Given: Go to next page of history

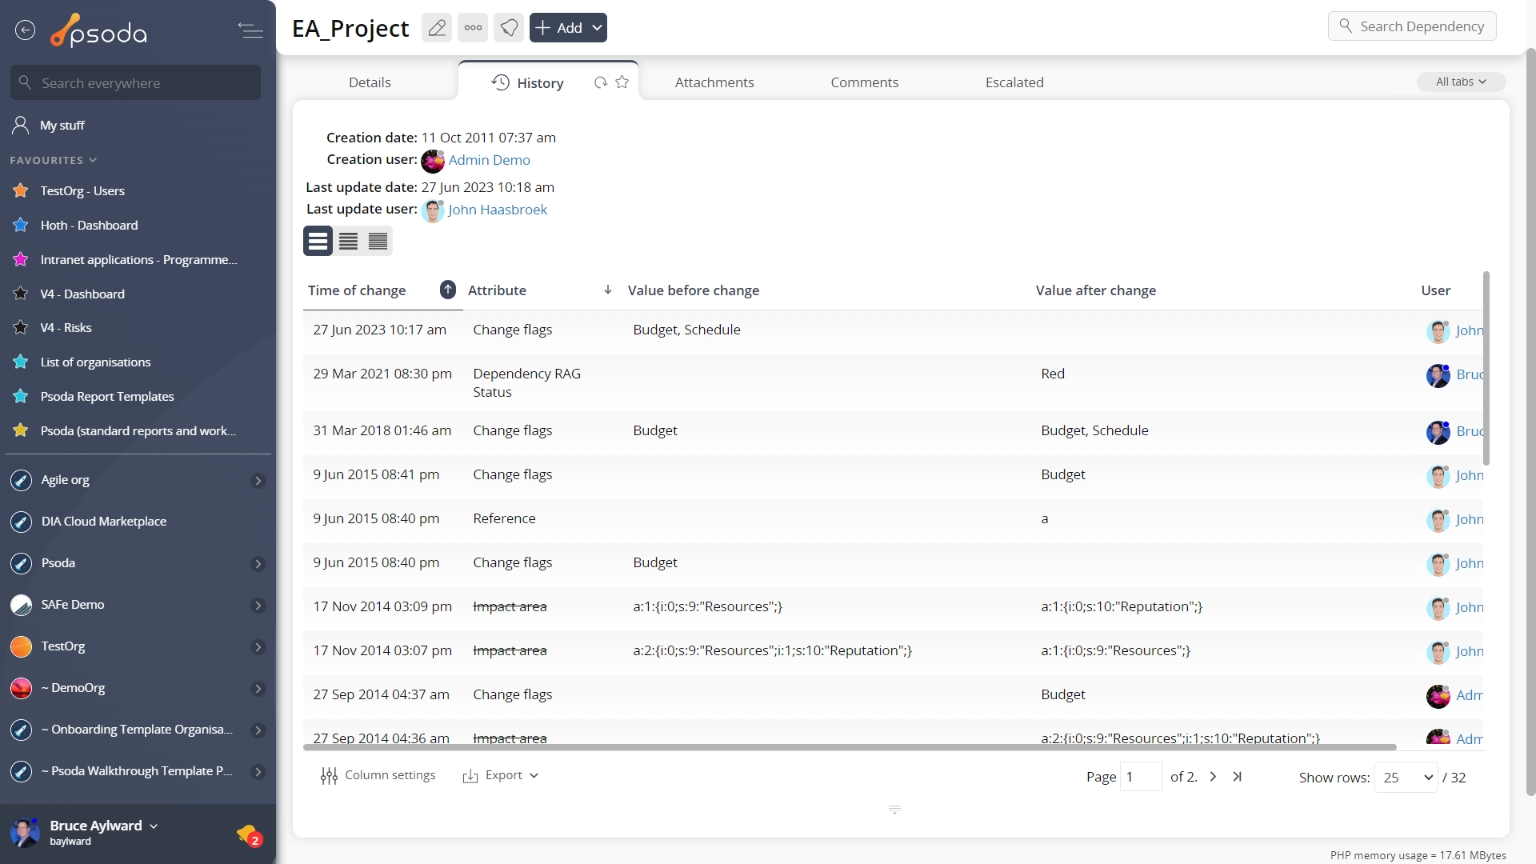Looking at the screenshot, I should (1213, 777).
